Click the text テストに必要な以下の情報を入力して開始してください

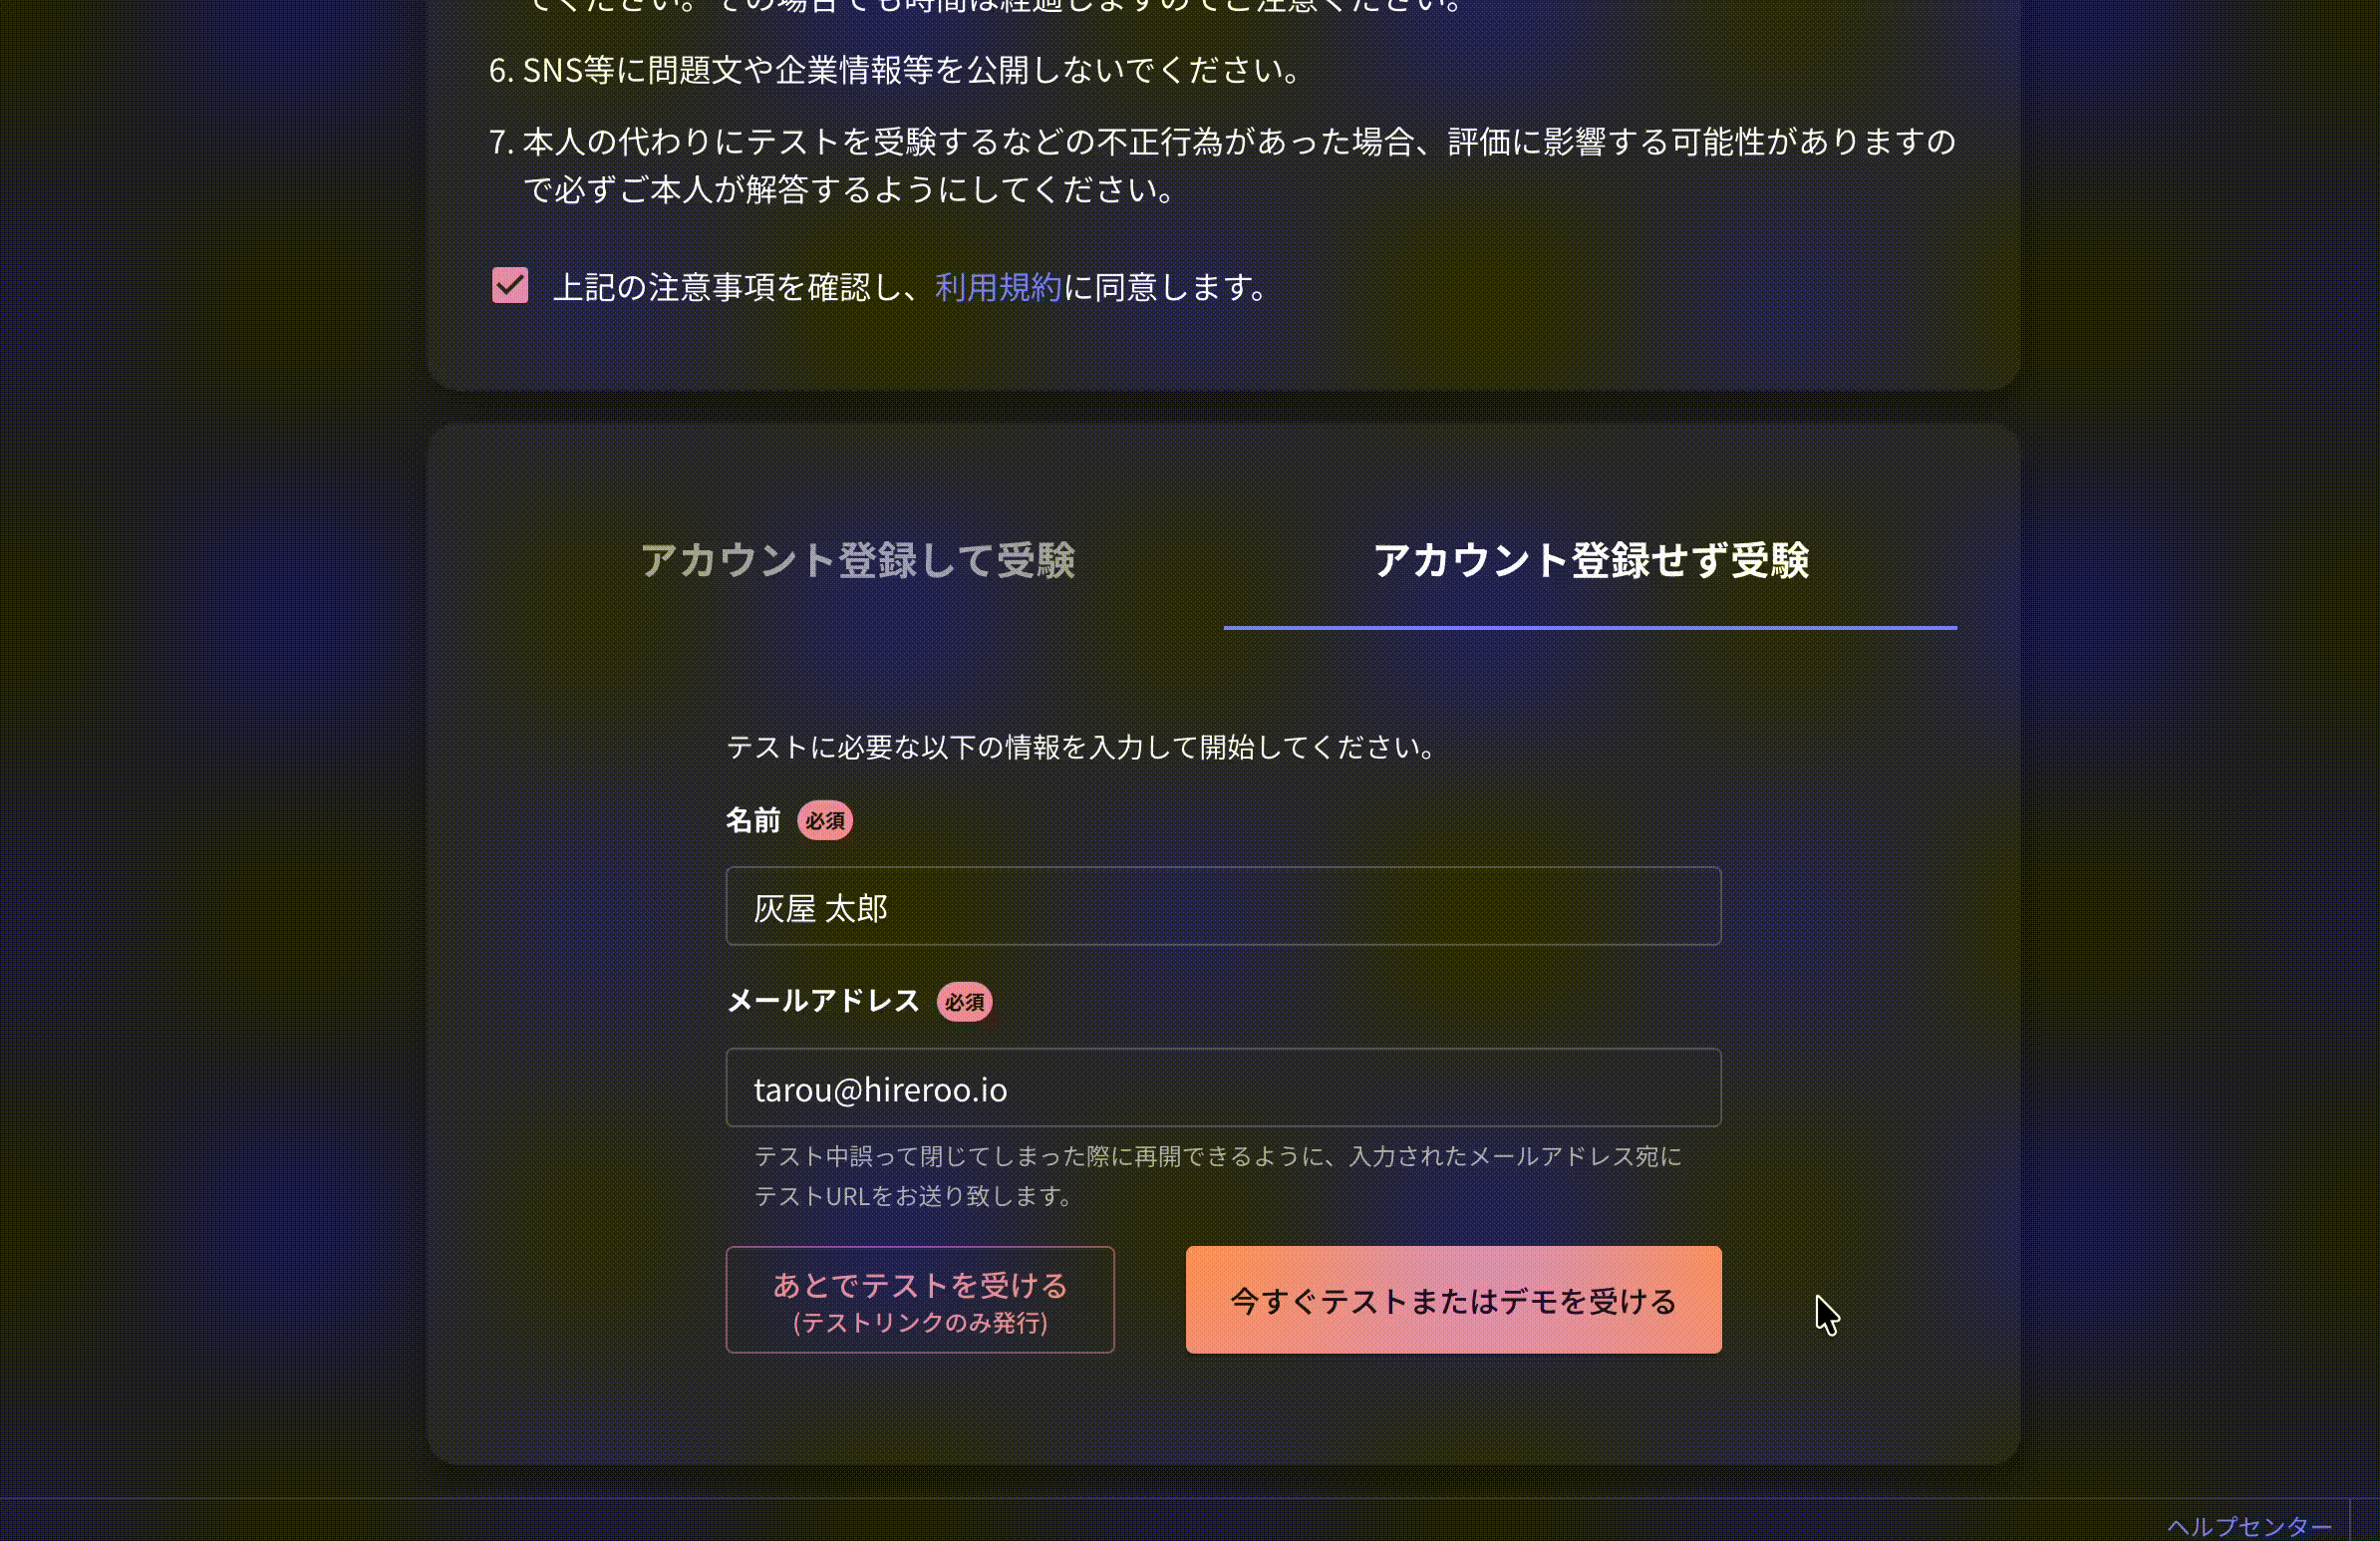[x=1081, y=747]
